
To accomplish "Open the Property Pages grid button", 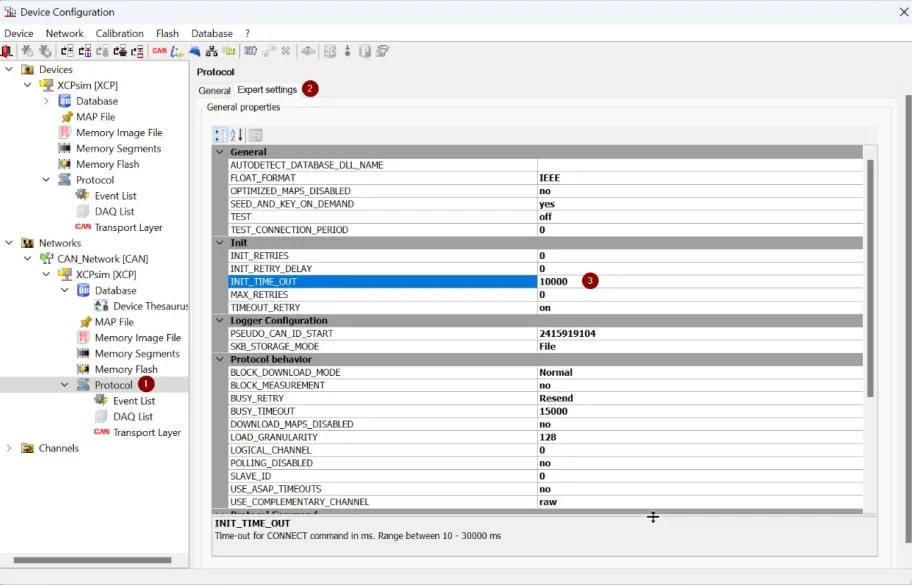I will (255, 135).
